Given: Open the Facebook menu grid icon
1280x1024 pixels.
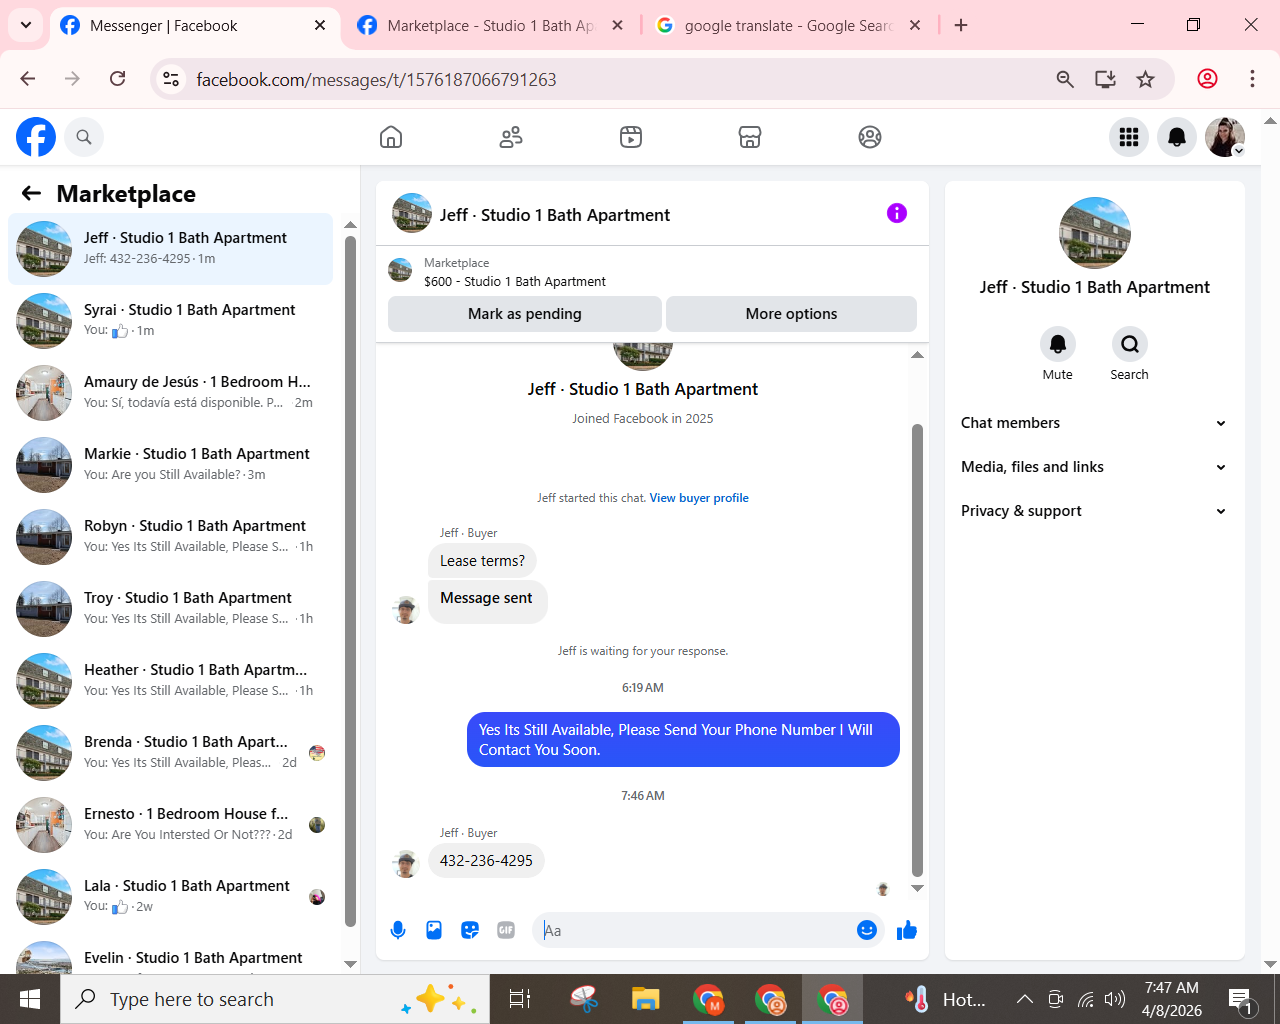Looking at the screenshot, I should click(1129, 137).
